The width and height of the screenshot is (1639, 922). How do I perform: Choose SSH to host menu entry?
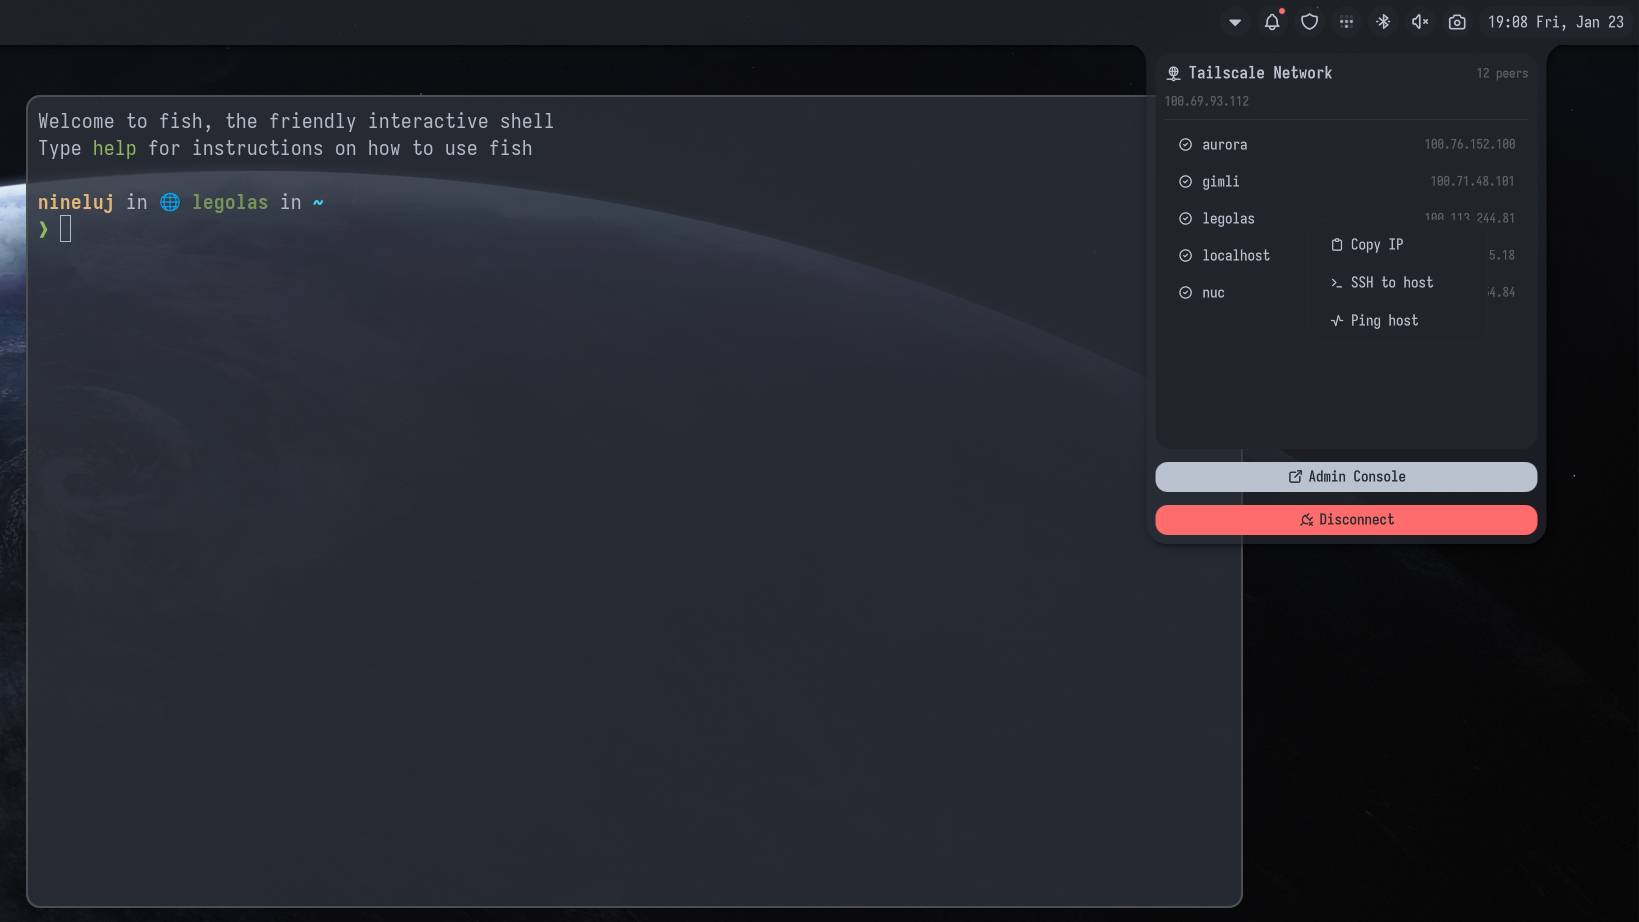pyautogui.click(x=1398, y=283)
